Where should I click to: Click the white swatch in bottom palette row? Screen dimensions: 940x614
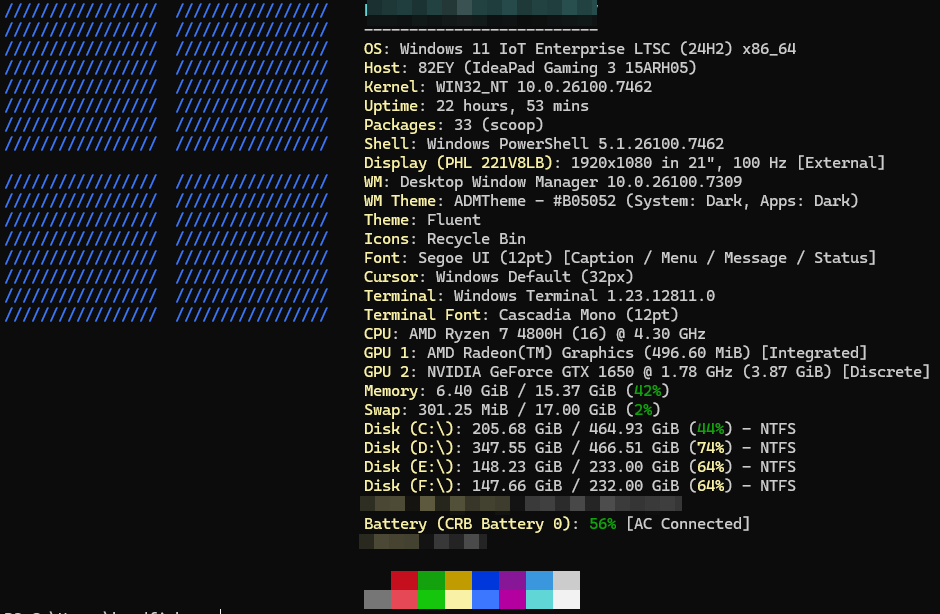(x=566, y=600)
